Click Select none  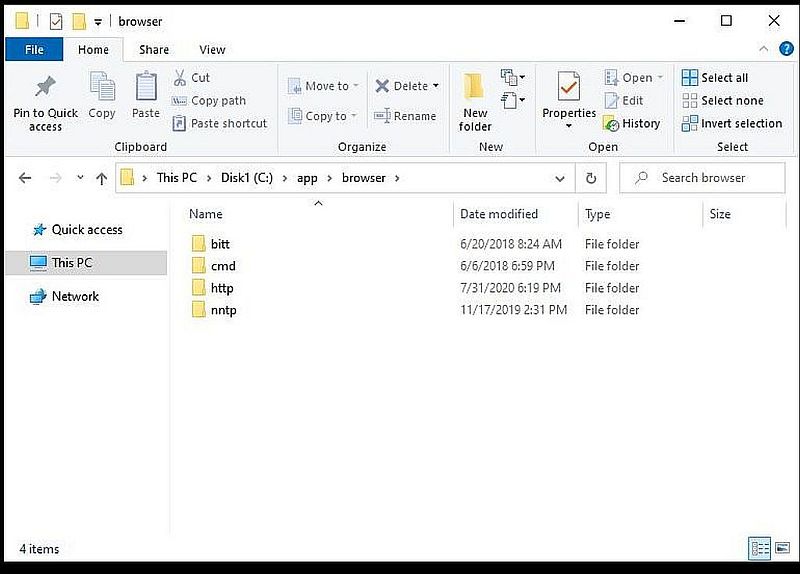pyautogui.click(x=722, y=101)
